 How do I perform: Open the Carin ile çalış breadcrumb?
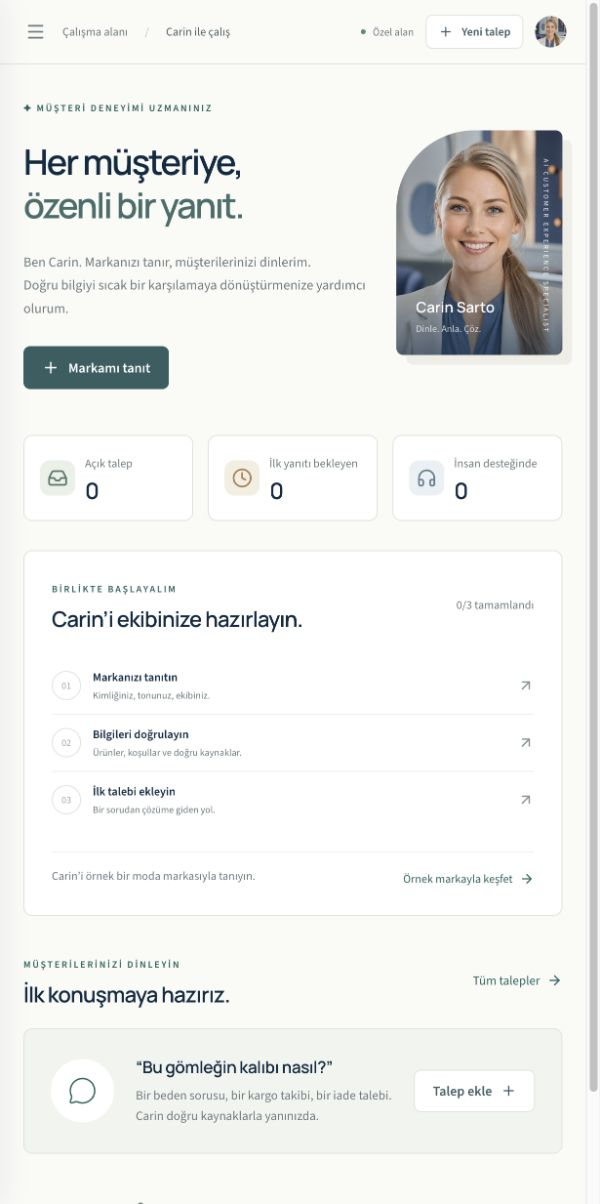198,32
